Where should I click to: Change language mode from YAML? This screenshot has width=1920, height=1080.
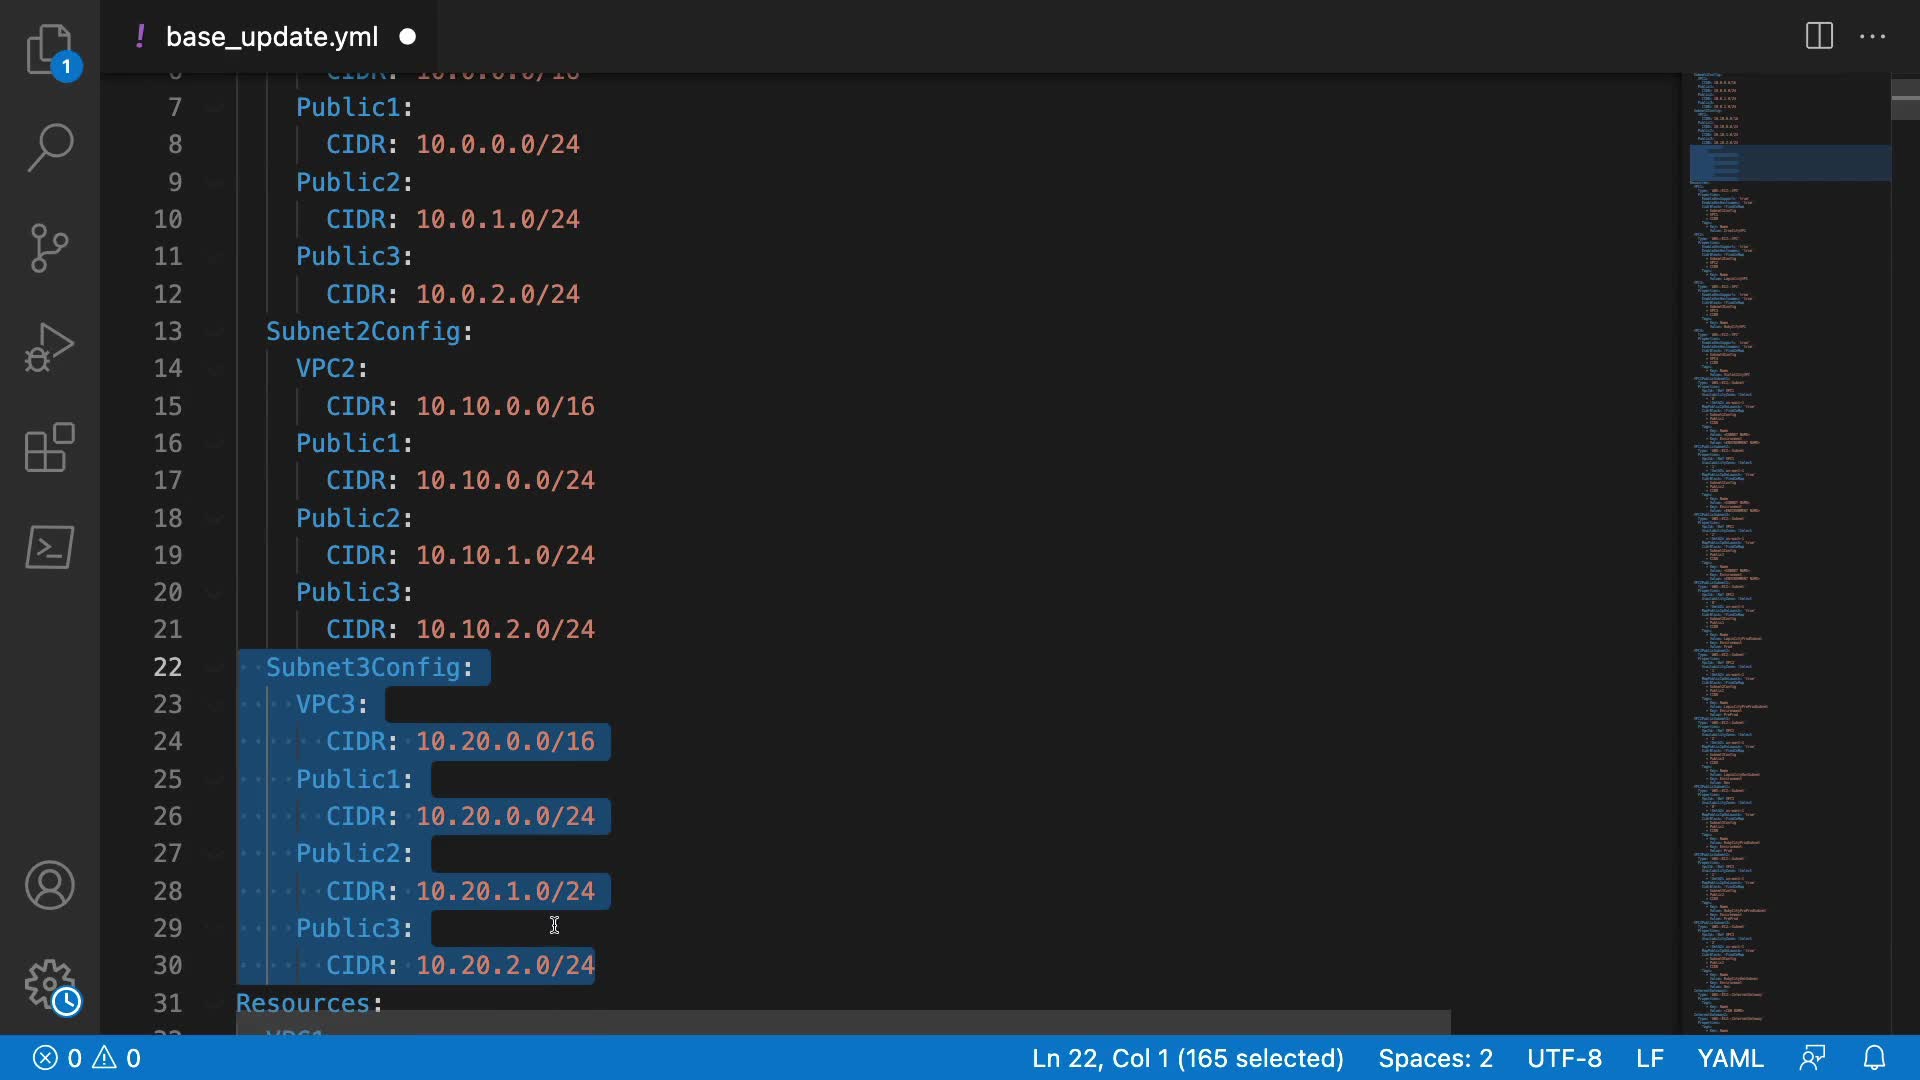(x=1730, y=1058)
